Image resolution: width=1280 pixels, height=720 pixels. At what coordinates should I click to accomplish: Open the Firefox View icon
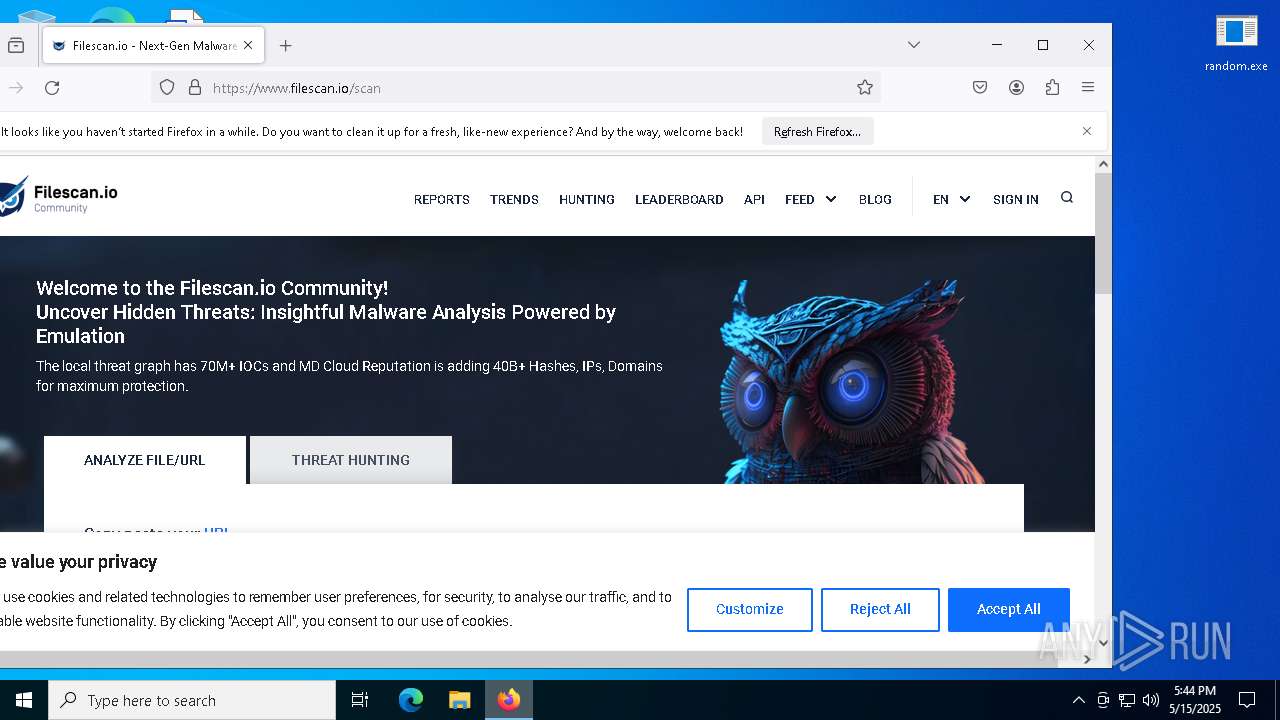click(x=16, y=45)
